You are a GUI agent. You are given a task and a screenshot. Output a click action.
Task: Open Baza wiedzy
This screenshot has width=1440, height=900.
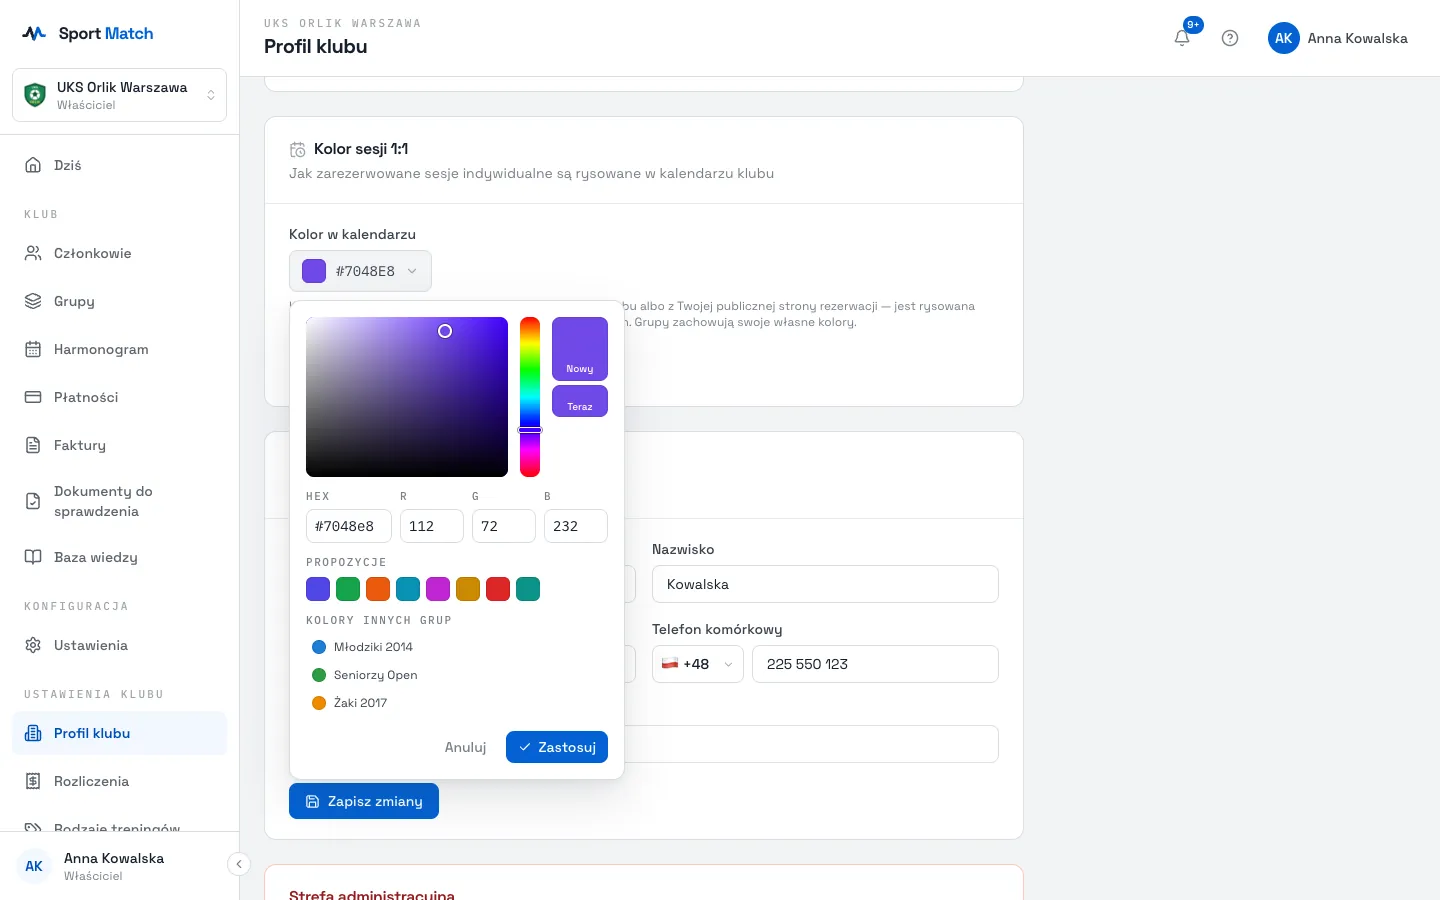click(120, 557)
